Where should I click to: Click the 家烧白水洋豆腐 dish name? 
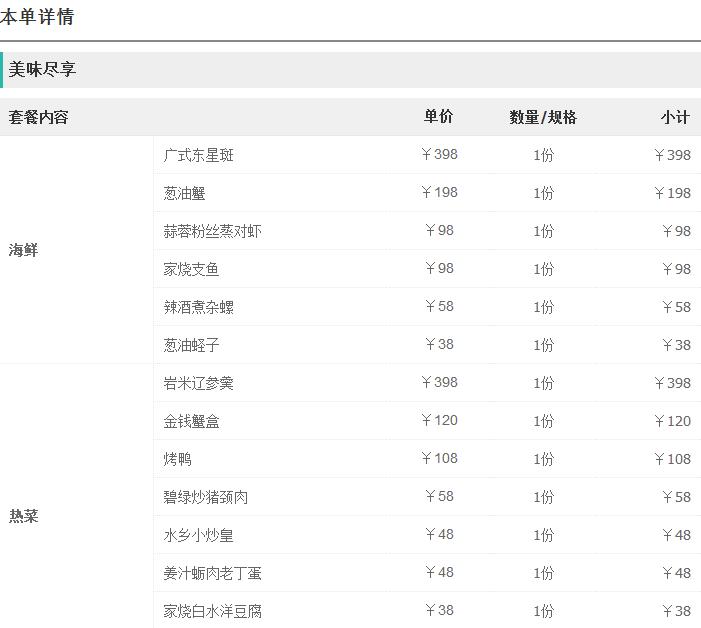213,611
